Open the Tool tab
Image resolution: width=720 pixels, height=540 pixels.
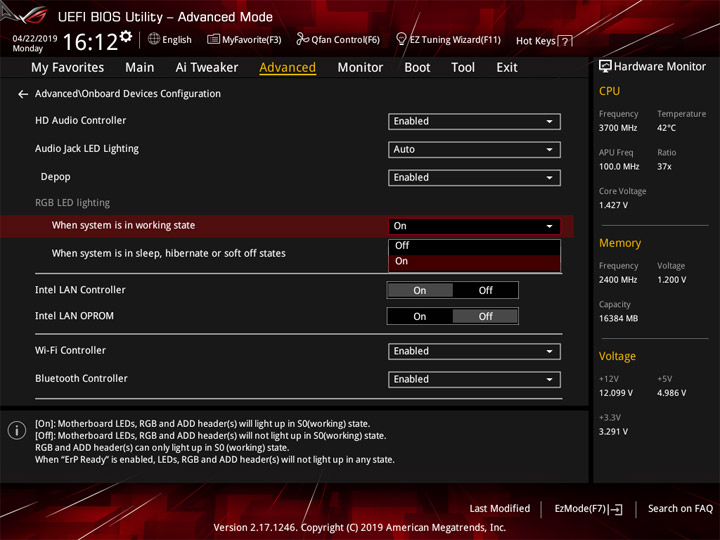tap(463, 68)
